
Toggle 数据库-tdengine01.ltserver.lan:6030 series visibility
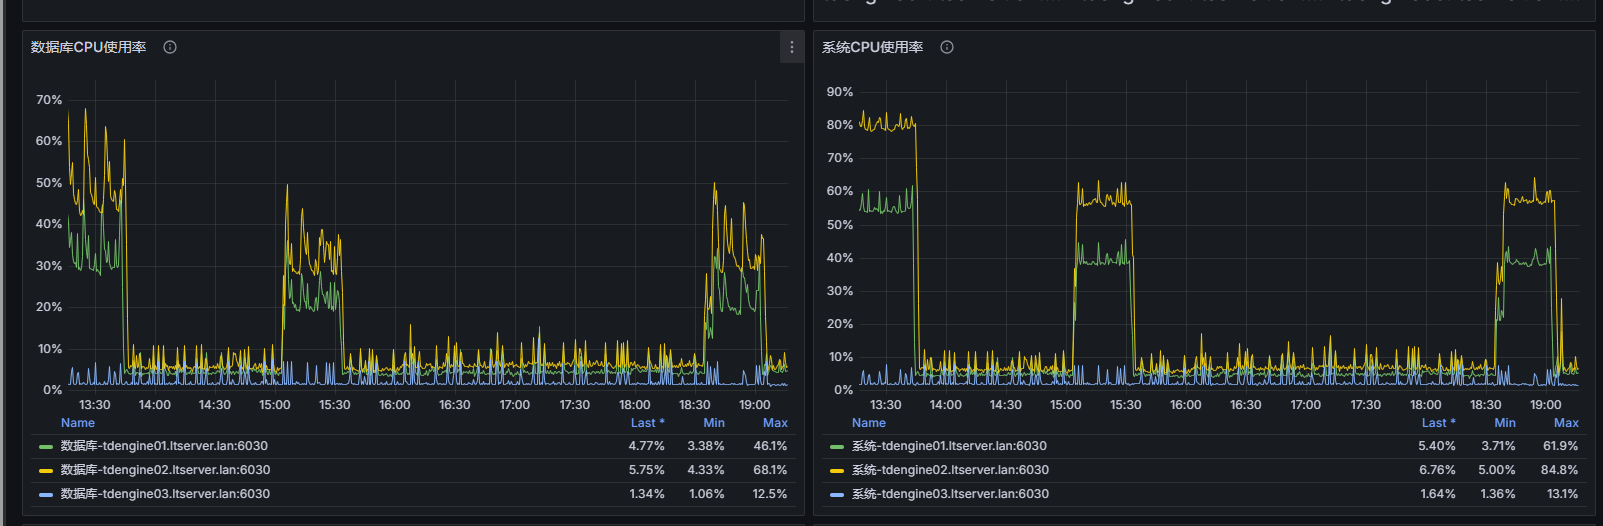click(164, 446)
